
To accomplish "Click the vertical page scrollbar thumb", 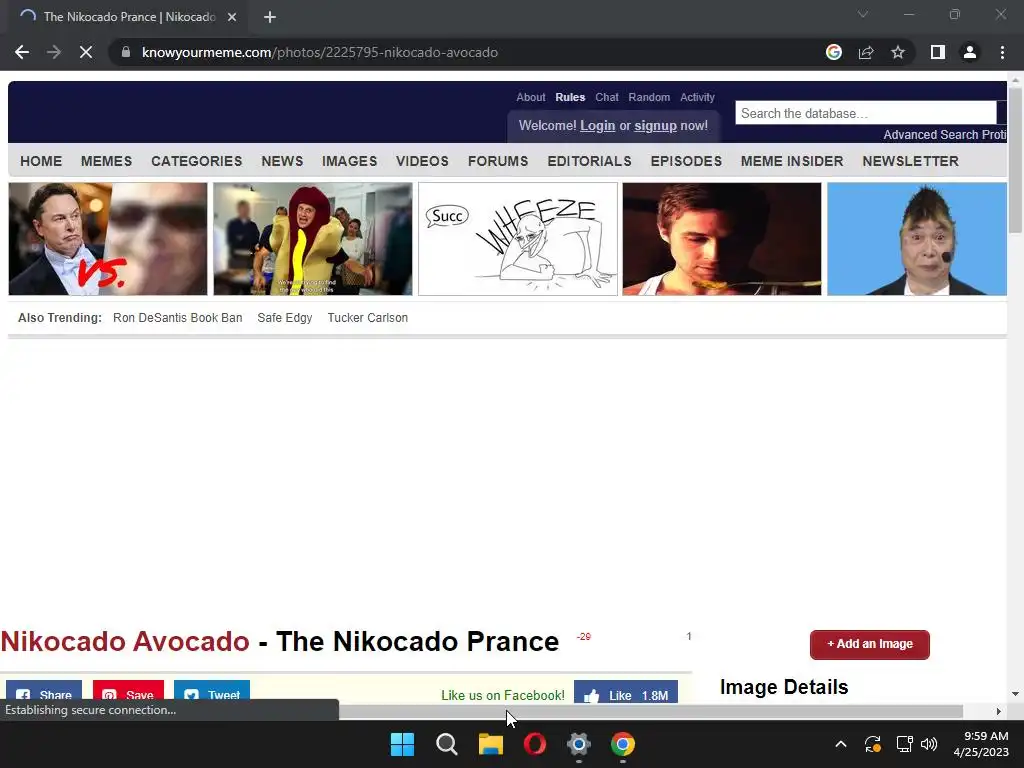I will [1015, 160].
